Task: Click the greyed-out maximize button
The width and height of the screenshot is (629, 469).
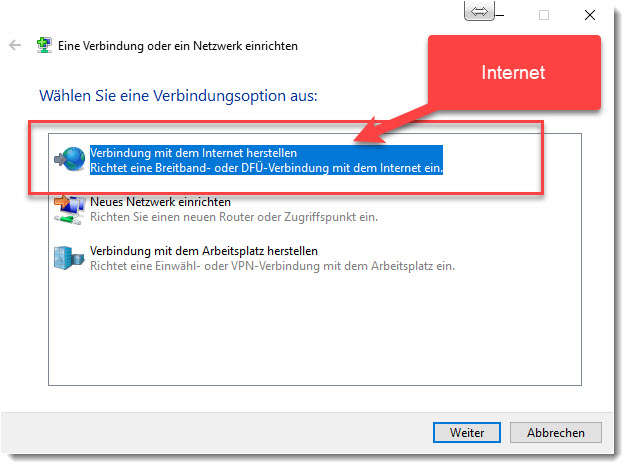Action: tap(545, 15)
